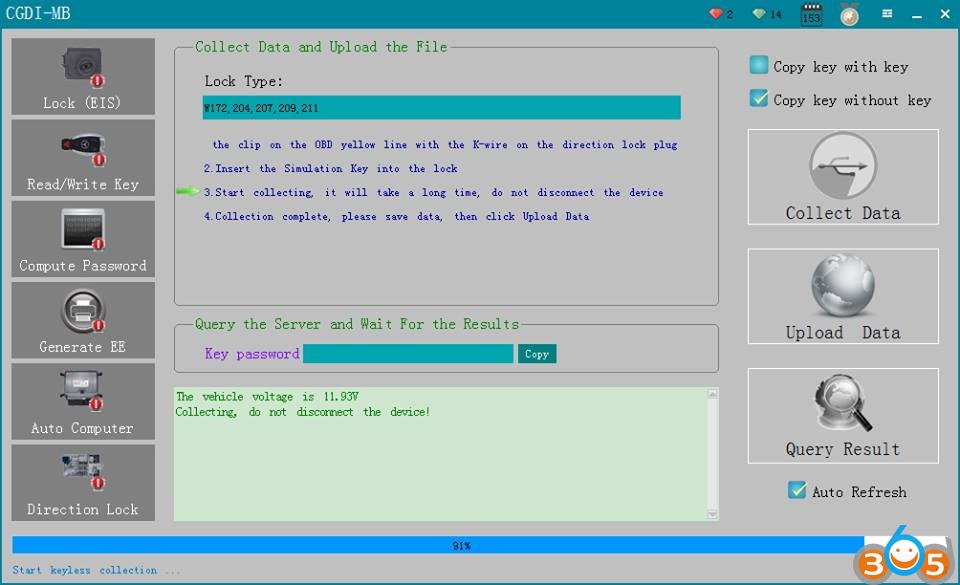Click the Upload Data button
Screen dimensions: 960x585
tap(842, 297)
